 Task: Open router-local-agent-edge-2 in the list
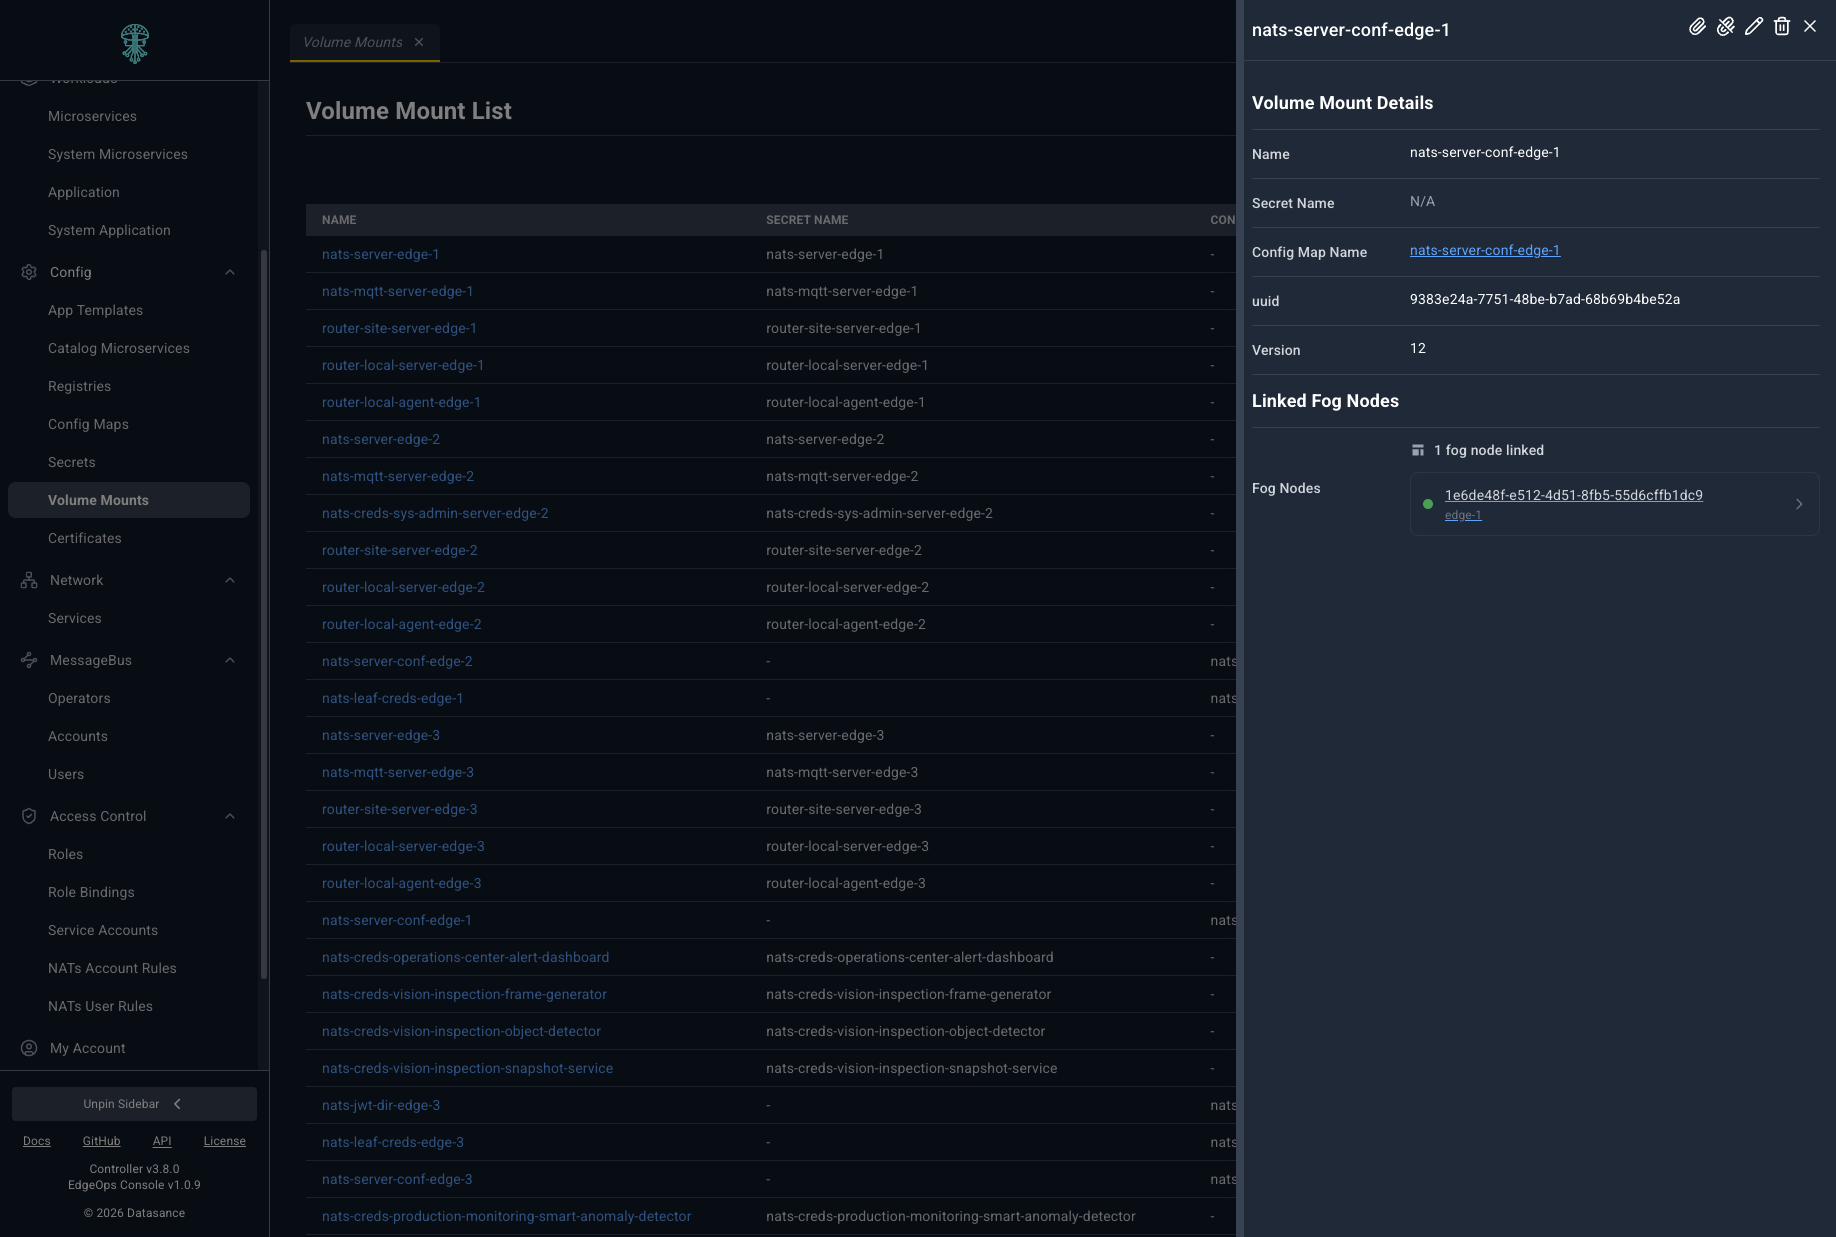402,624
